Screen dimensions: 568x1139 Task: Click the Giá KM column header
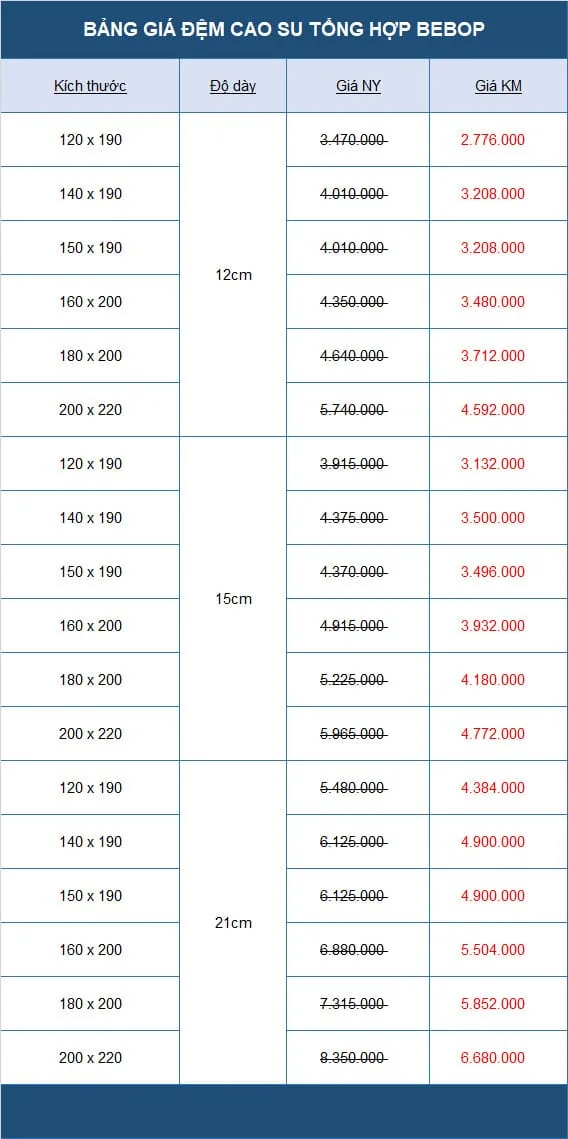498,86
